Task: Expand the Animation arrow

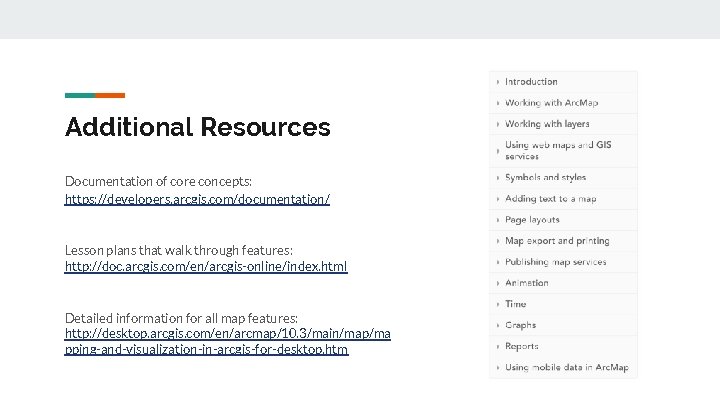Action: pos(498,283)
